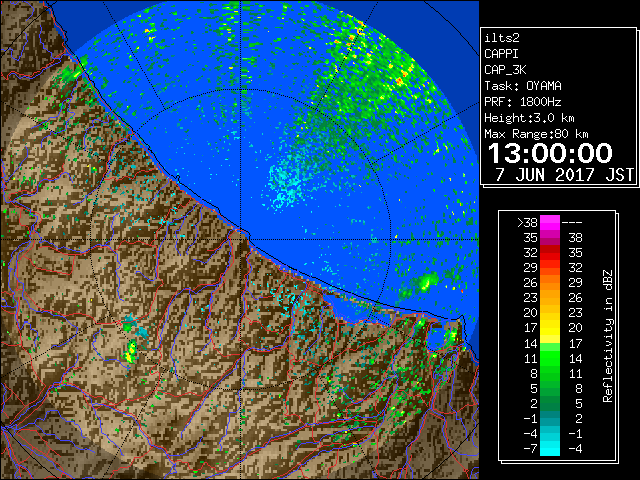Click the '---' legend upper-bound label
Viewport: 640px width, 480px height.
click(x=572, y=223)
